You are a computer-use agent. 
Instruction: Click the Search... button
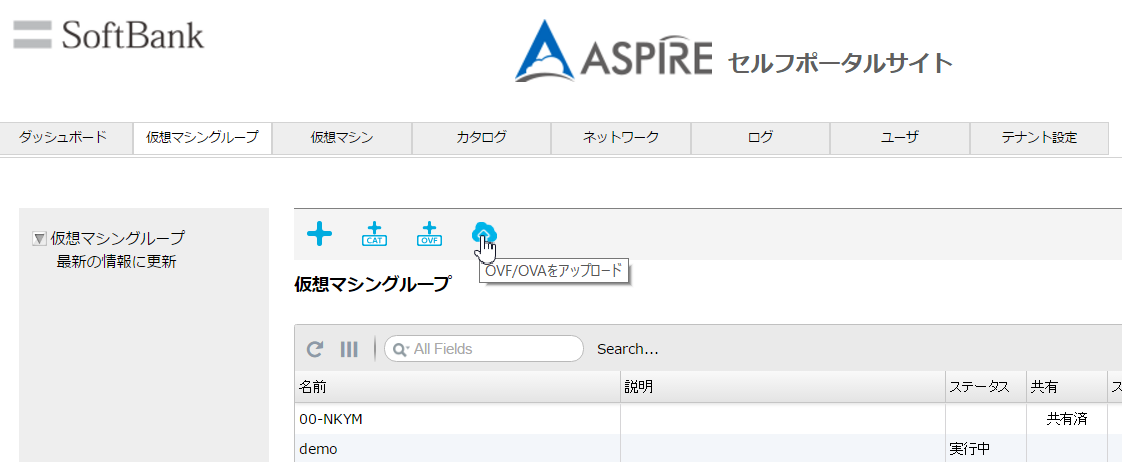(628, 349)
